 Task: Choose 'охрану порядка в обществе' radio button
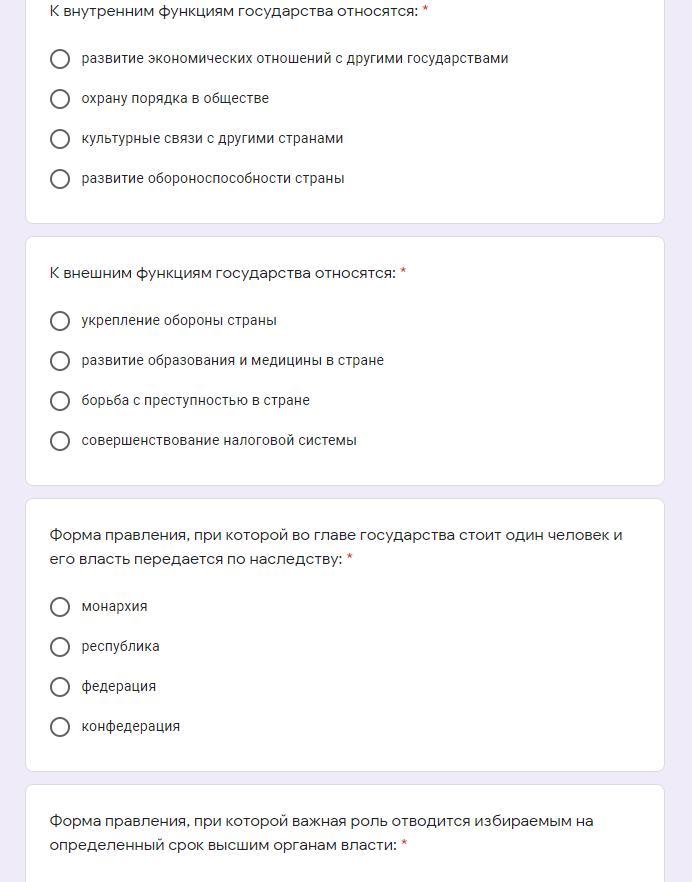pos(60,99)
